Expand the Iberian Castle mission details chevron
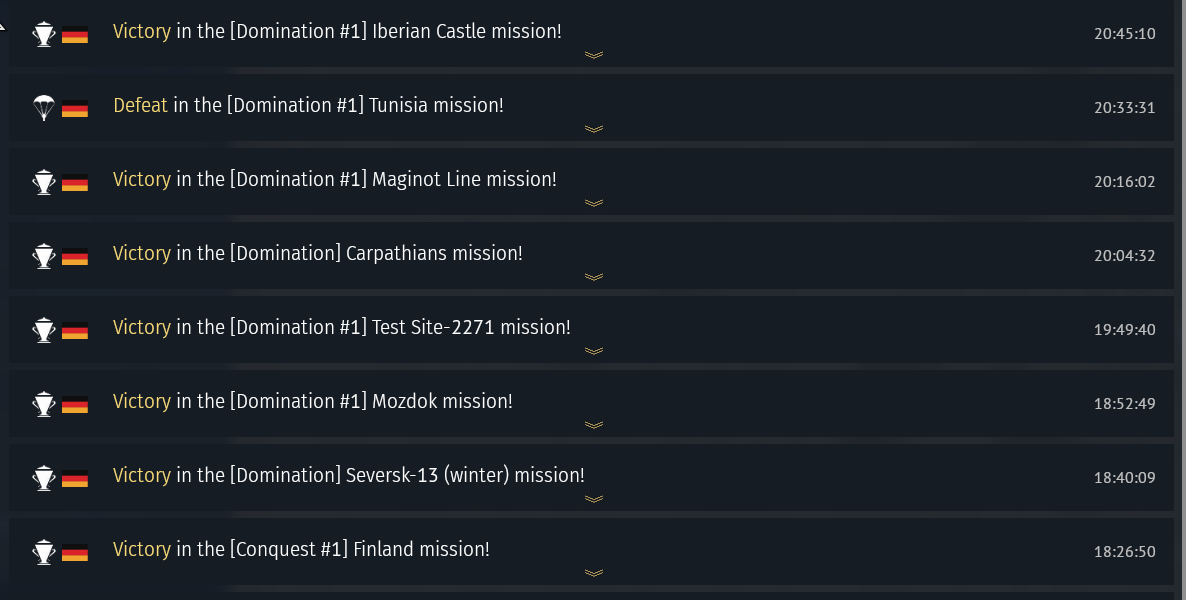 pos(594,55)
